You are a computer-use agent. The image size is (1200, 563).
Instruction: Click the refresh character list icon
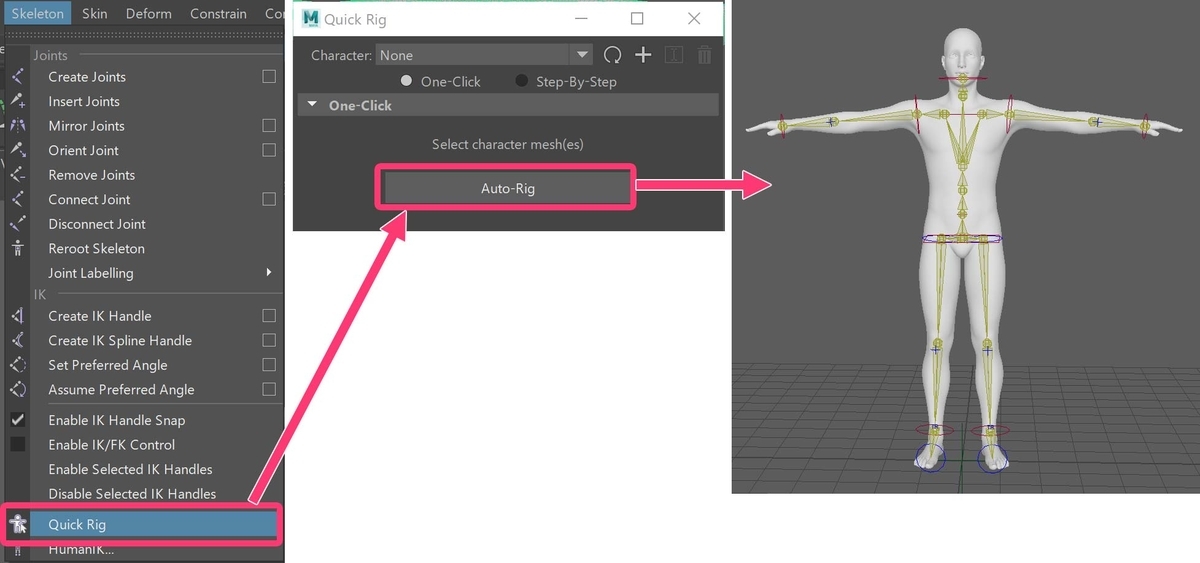click(x=612, y=55)
